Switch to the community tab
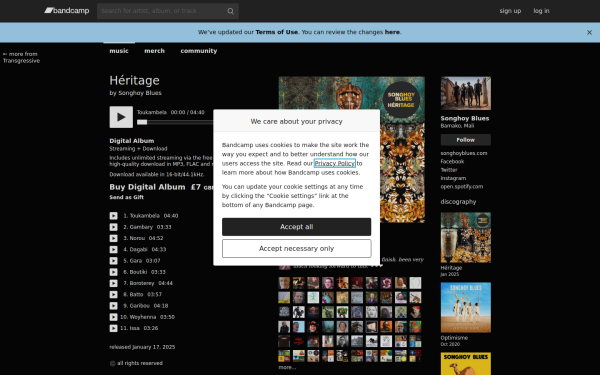Screen dimensions: 600x375 pos(199,51)
